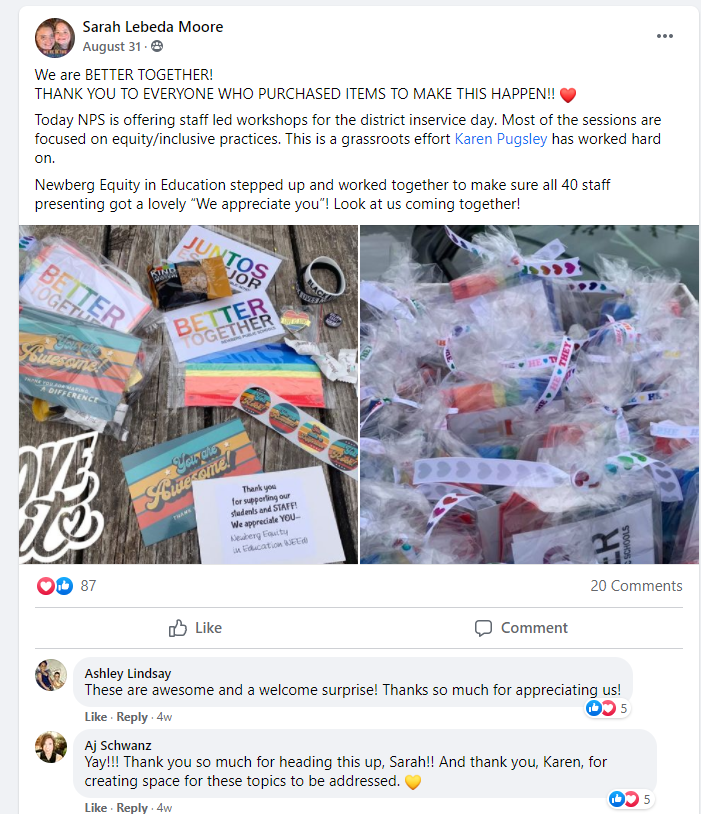
Task: Click the thumbs-up Like icon under post
Action: (178, 628)
